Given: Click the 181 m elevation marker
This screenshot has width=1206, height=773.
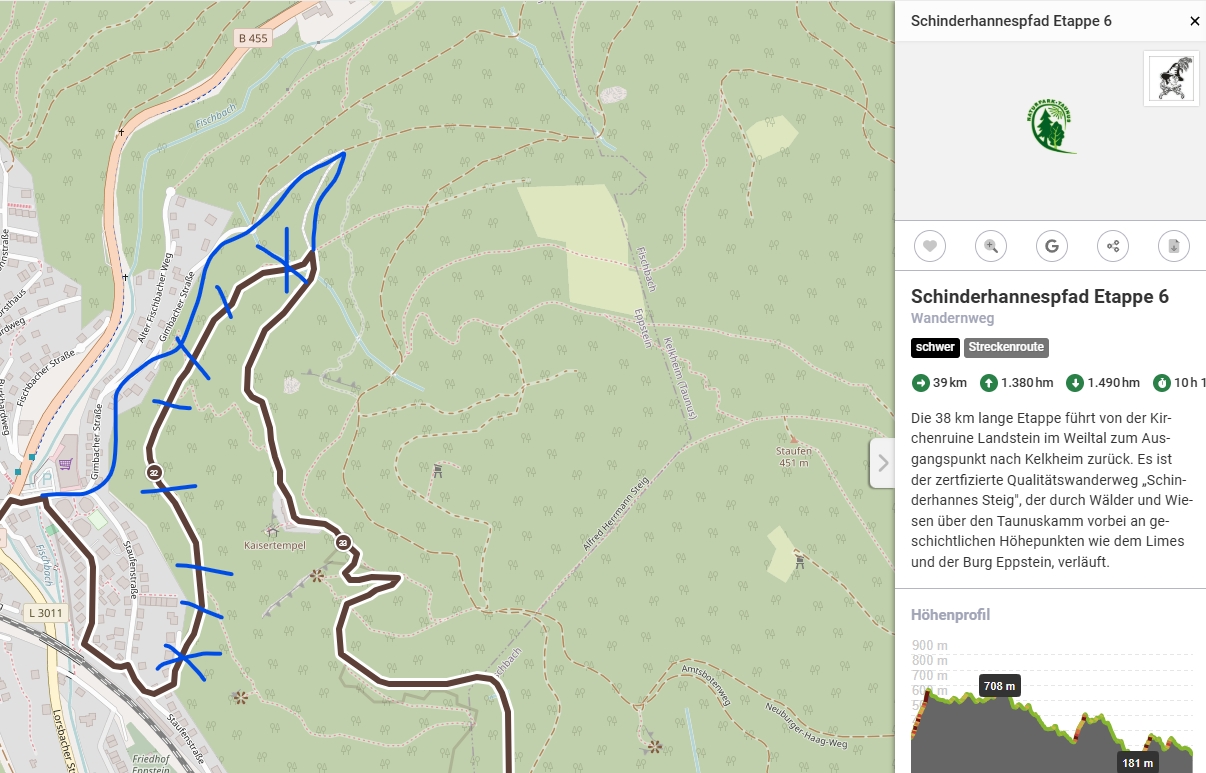Looking at the screenshot, I should click(1138, 763).
